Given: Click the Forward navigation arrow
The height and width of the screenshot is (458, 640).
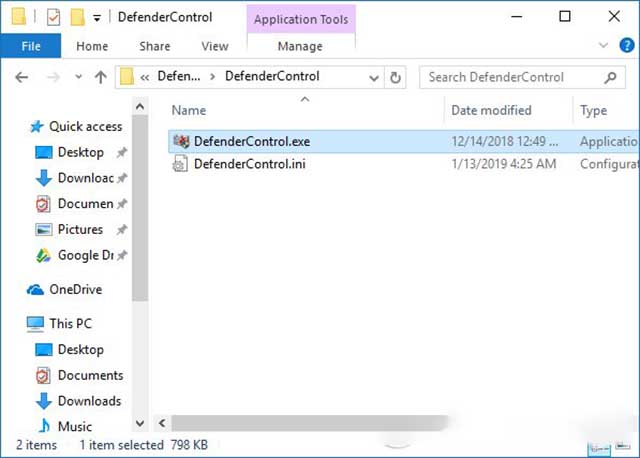Looking at the screenshot, I should coord(53,77).
